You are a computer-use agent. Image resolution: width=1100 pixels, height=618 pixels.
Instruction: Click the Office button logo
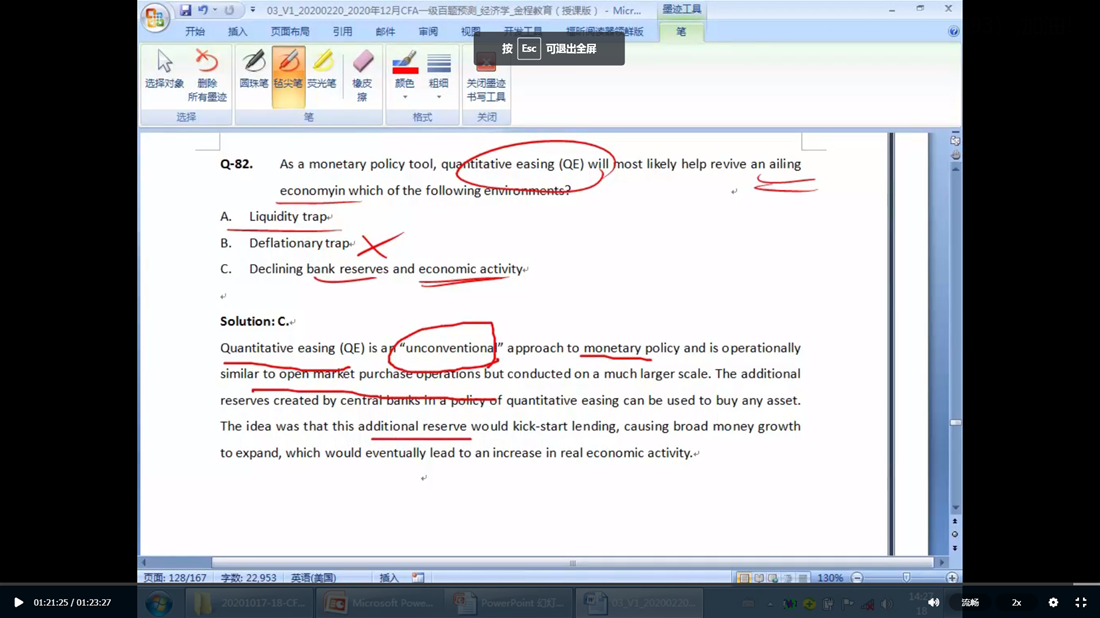point(155,18)
